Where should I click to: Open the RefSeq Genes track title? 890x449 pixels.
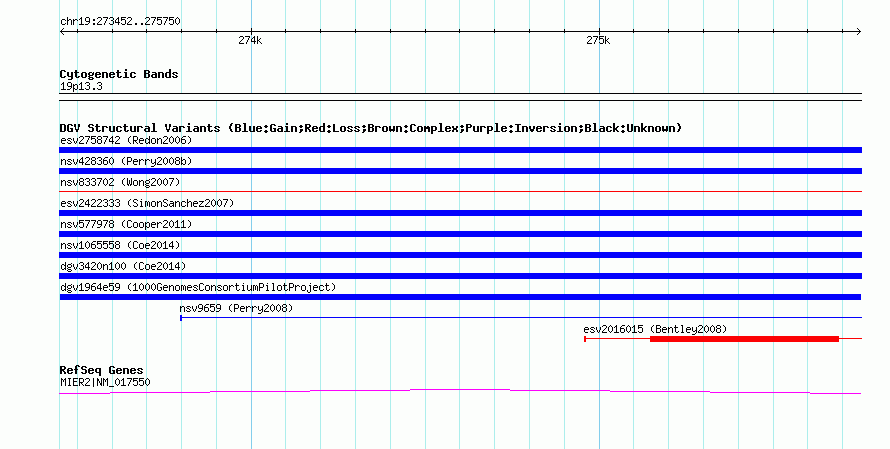point(101,370)
